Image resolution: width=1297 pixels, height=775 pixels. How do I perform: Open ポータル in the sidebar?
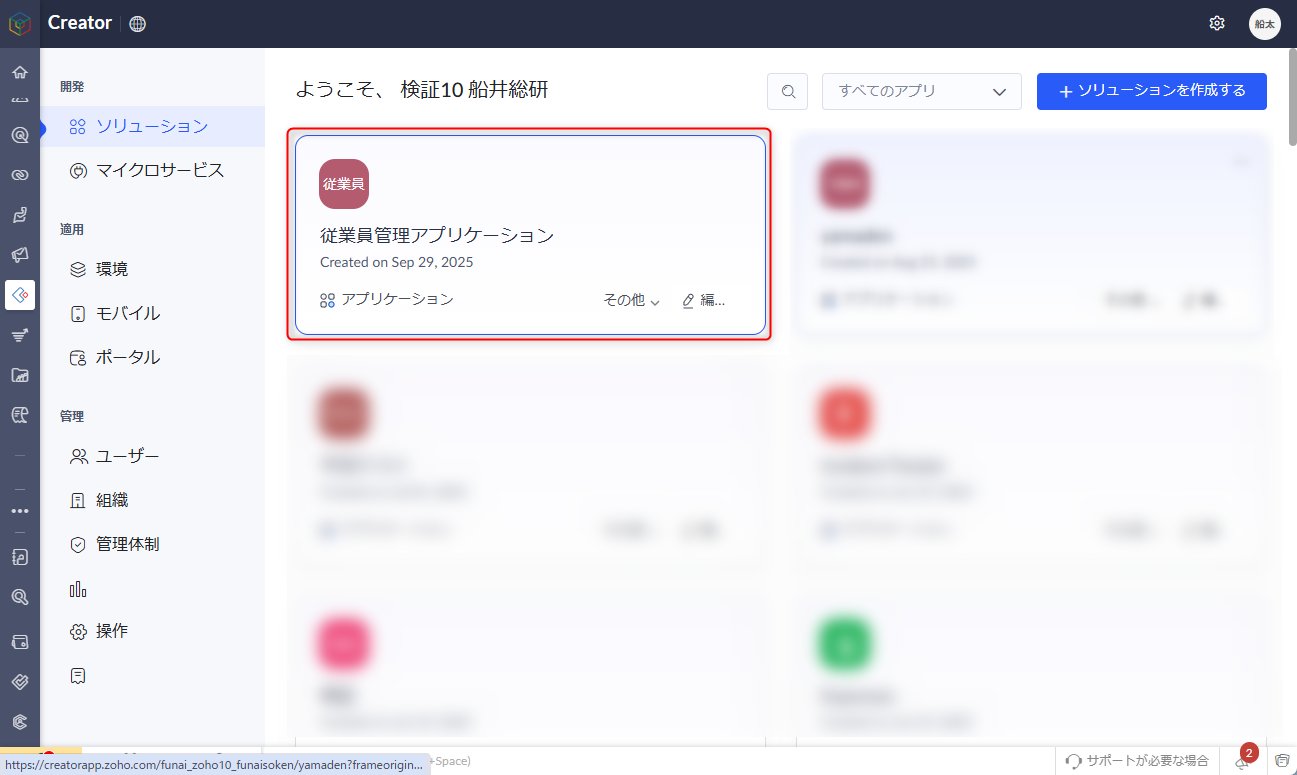pos(127,357)
